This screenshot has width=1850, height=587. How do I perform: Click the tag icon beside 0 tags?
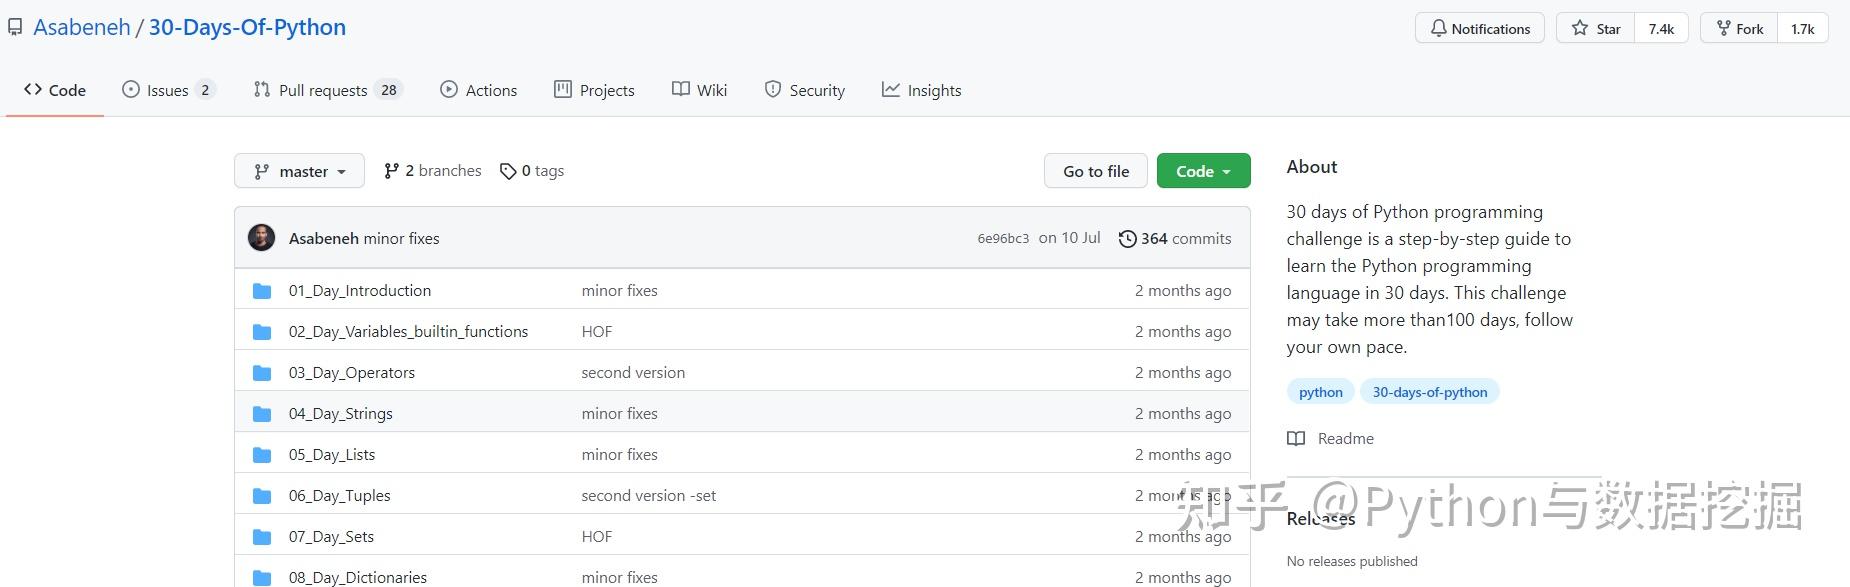coord(508,171)
